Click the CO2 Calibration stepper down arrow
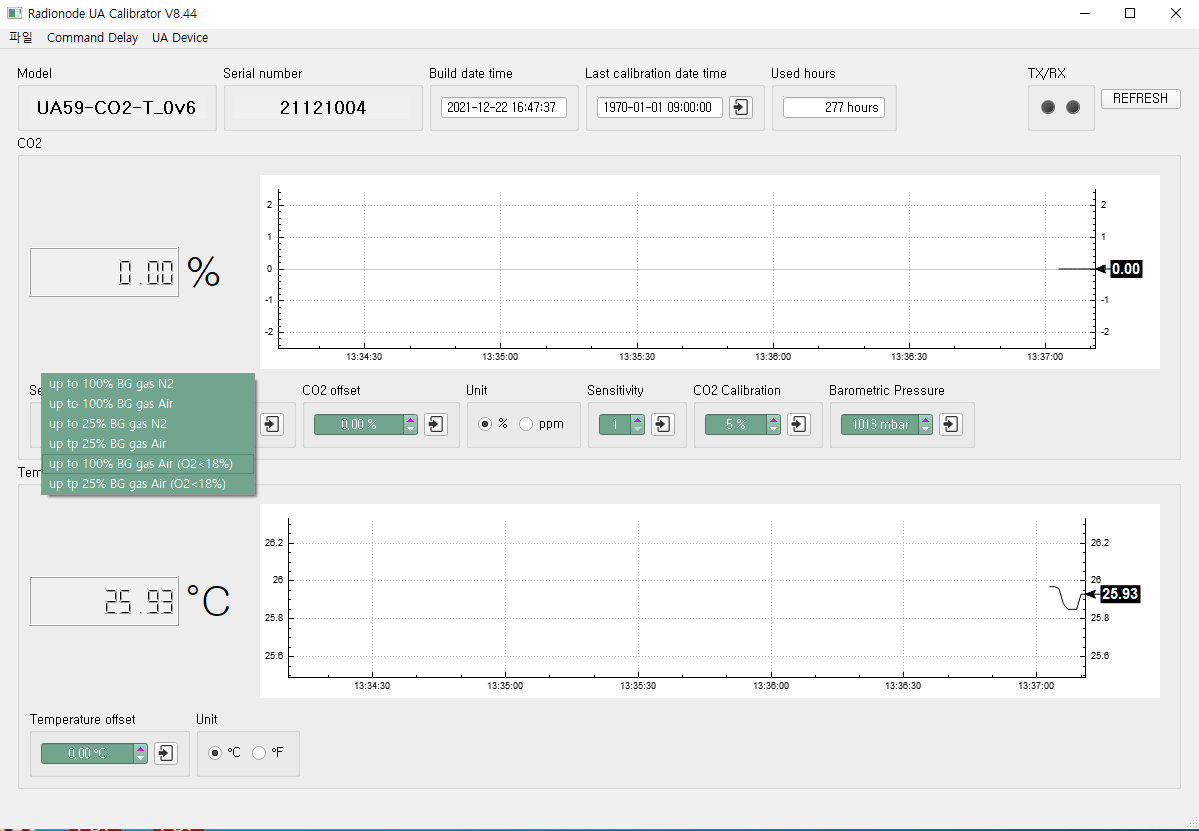Viewport: 1199px width, 831px height. pyautogui.click(x=771, y=429)
